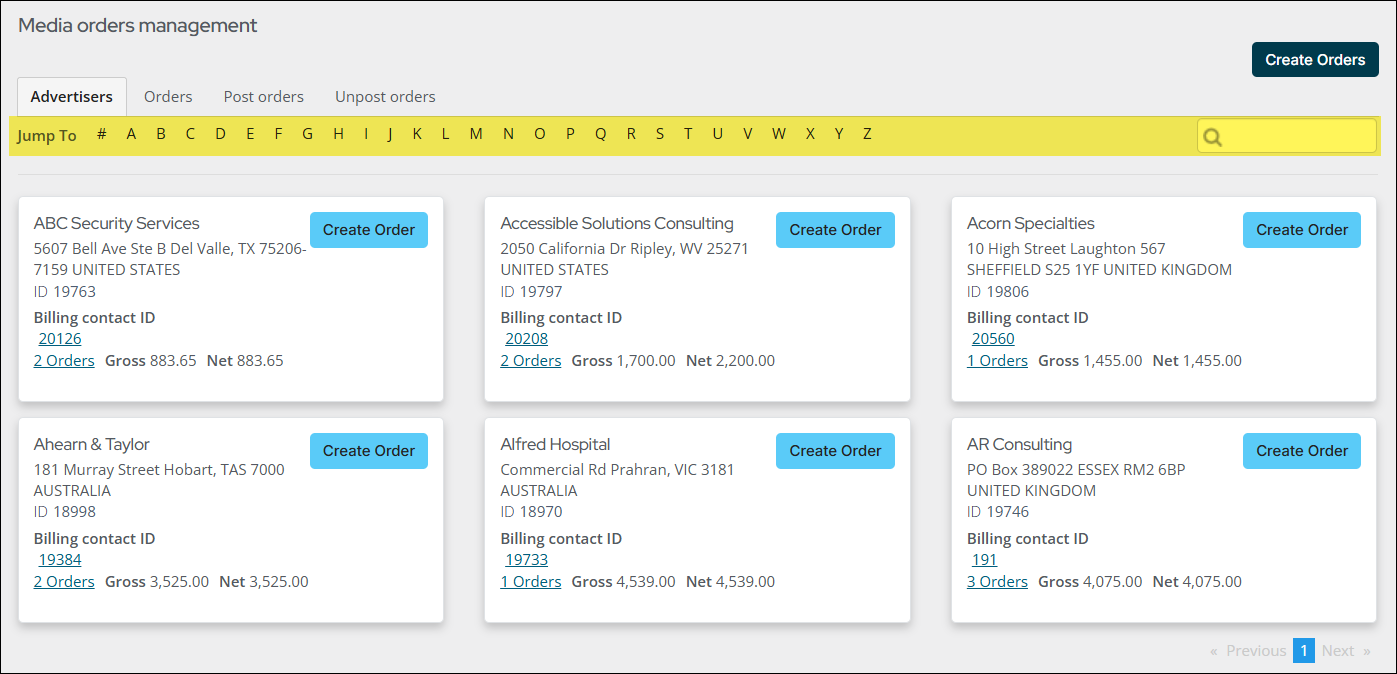Image resolution: width=1397 pixels, height=674 pixels.
Task: Jump to letter P advertisers
Action: tap(570, 134)
